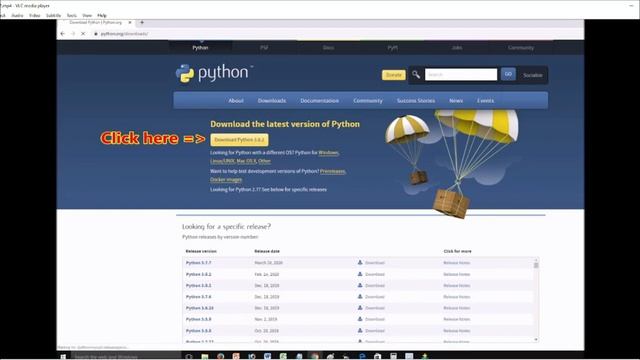Viewport: 640px width, 360px height.
Task: Click the browser back arrow
Action: point(62,33)
